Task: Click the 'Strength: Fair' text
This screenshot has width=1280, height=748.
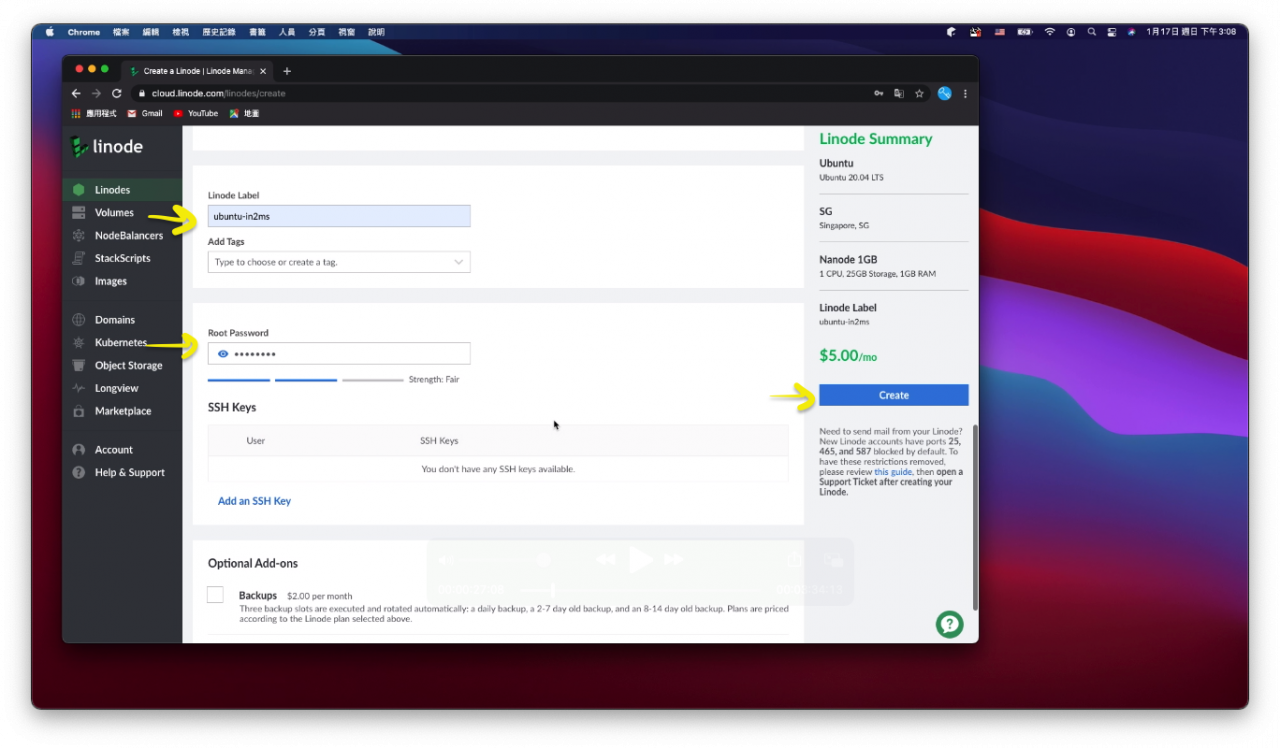Action: 434,380
